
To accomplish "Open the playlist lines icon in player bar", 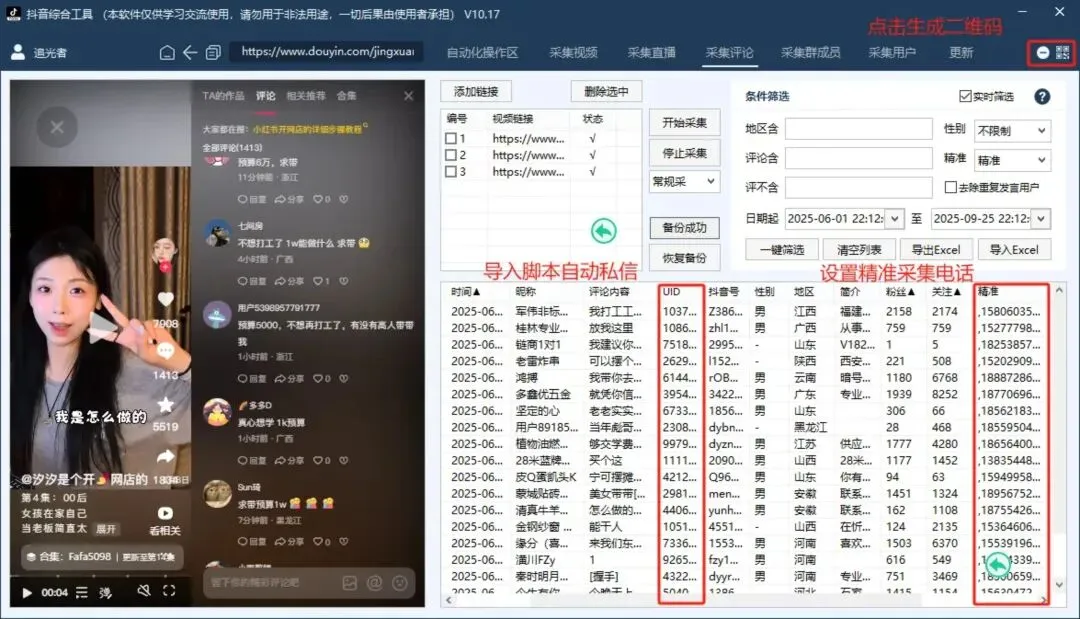I will coord(82,592).
